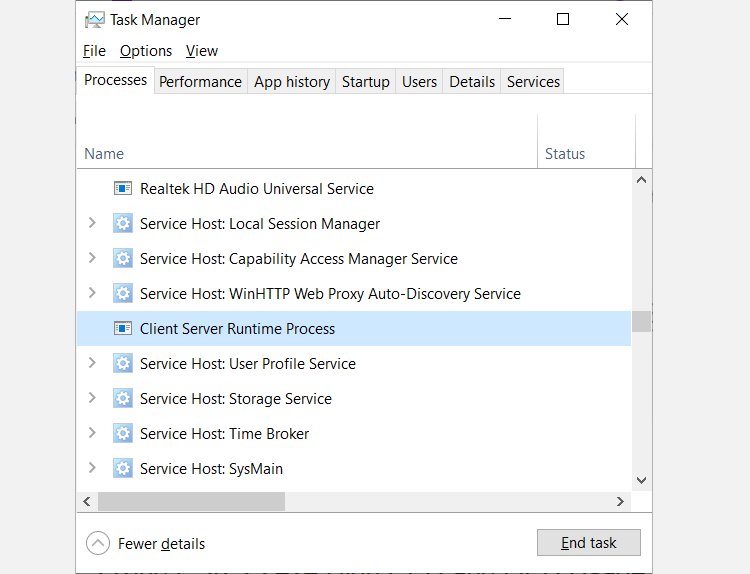The image size is (750, 574).
Task: Click the Realtek HD Audio Universal Service icon
Action: 123,189
